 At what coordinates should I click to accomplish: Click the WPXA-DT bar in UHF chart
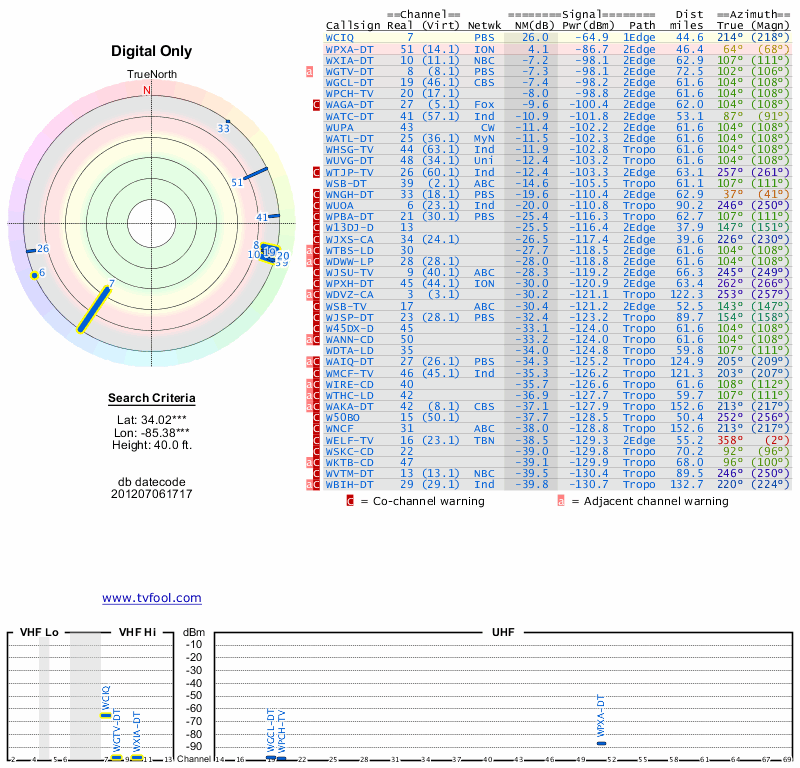601,743
